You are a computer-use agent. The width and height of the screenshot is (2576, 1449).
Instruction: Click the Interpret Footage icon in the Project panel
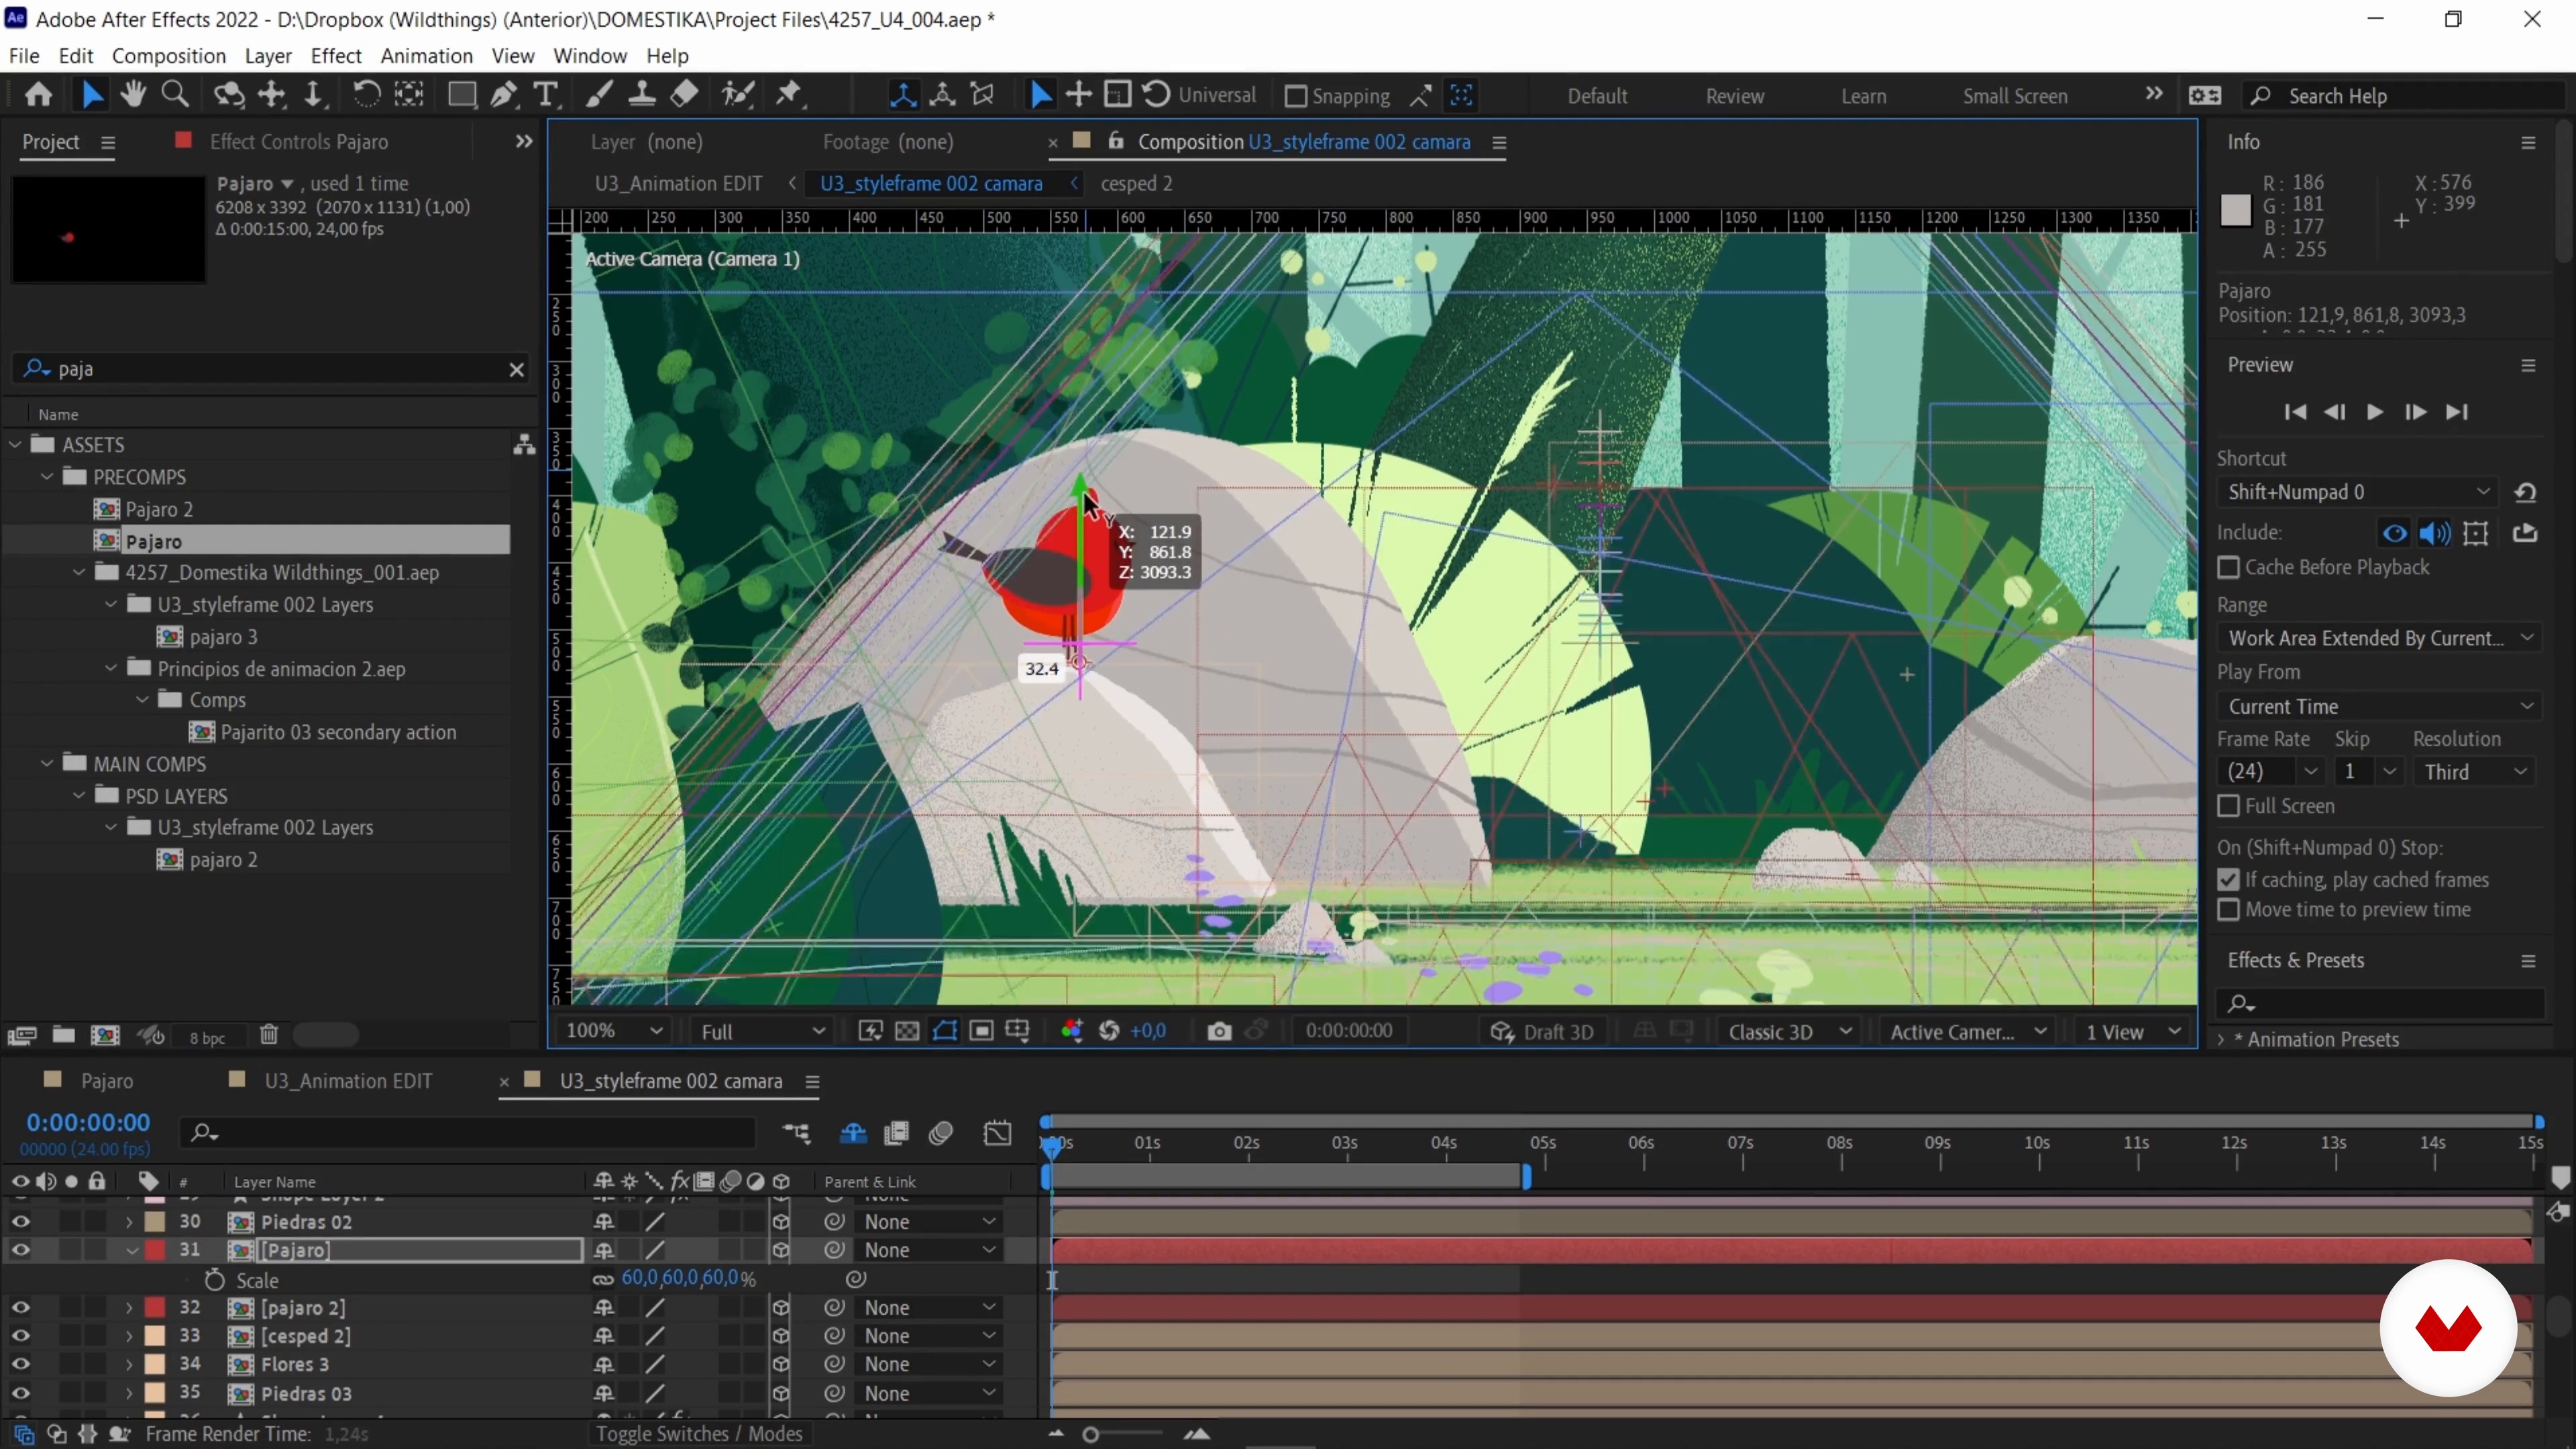pos(21,1035)
